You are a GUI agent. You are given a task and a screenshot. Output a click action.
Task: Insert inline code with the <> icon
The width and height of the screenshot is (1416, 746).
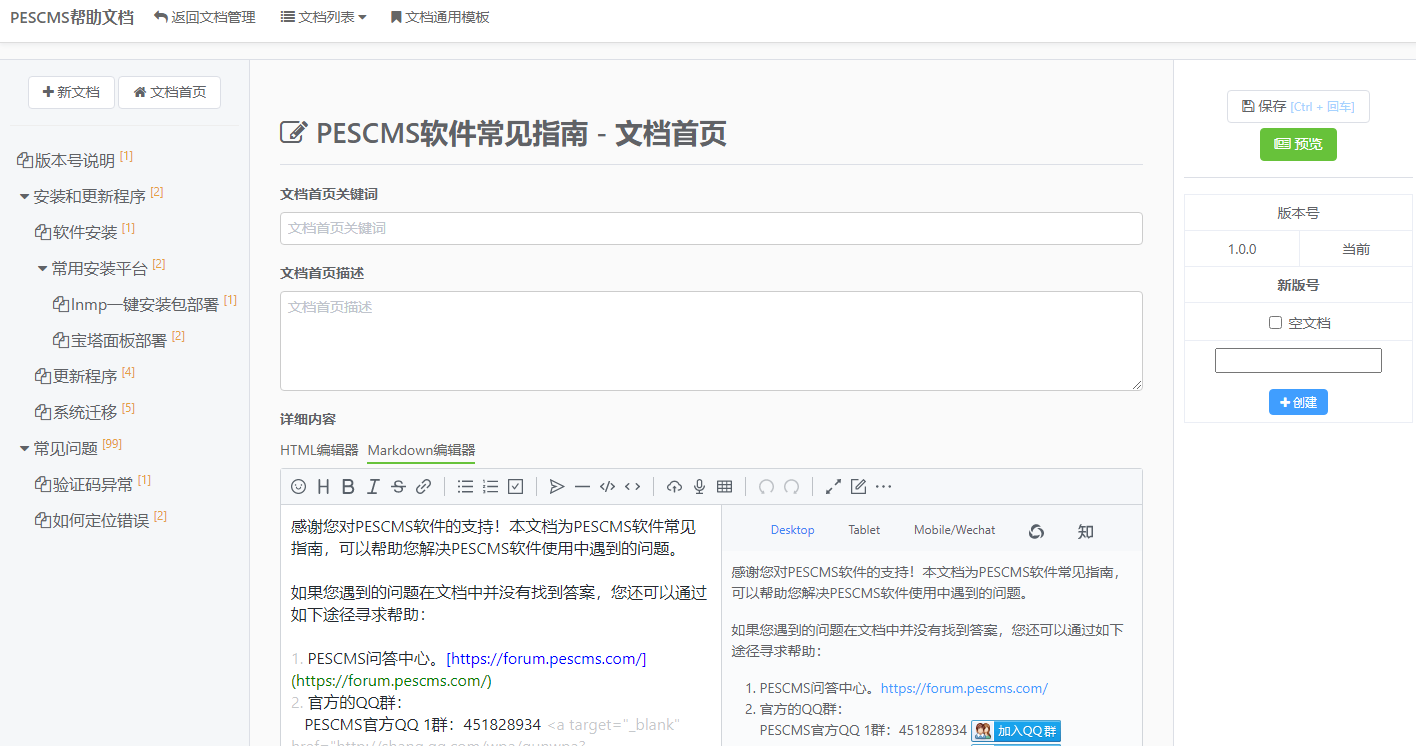coord(632,487)
